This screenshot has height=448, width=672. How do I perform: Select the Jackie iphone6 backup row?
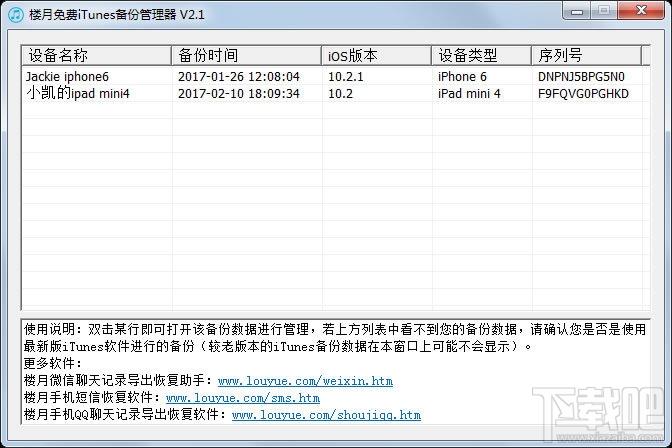pos(336,77)
